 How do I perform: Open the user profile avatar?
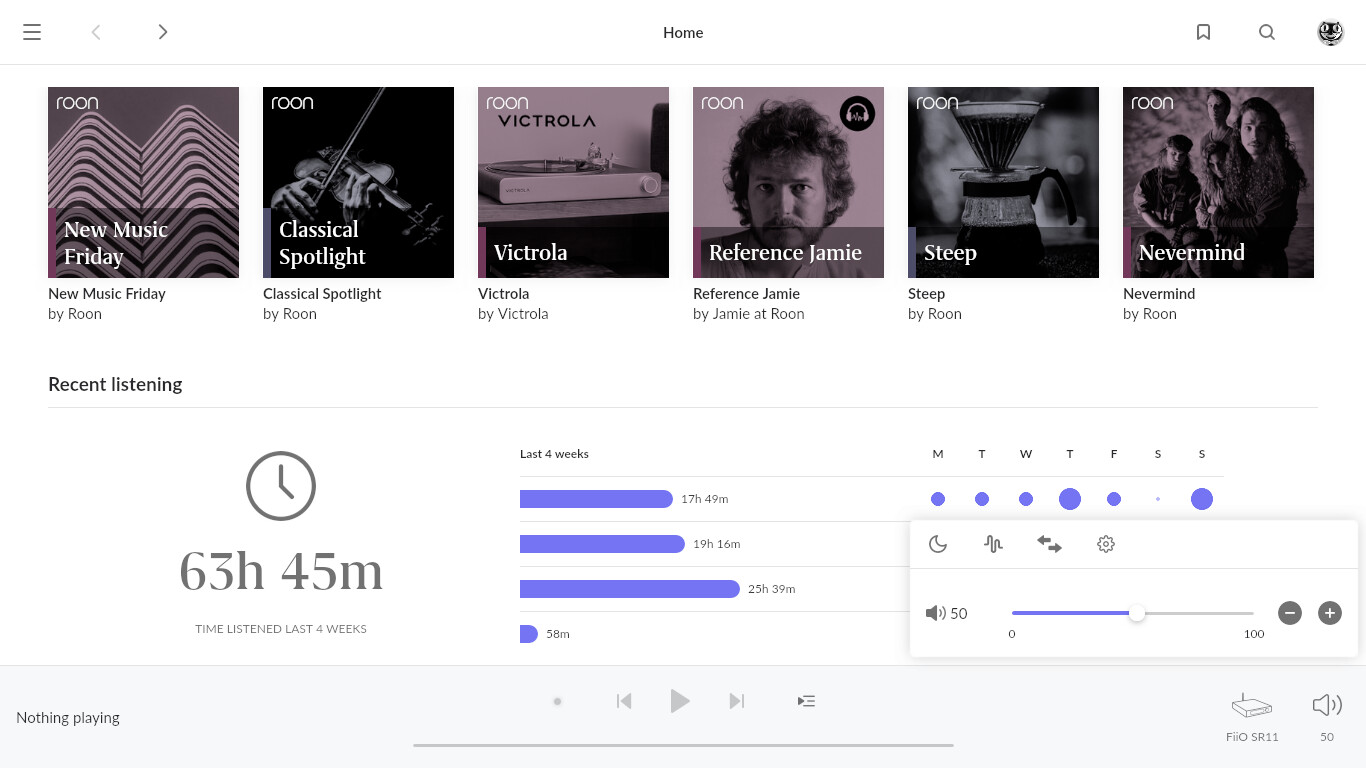[x=1330, y=32]
